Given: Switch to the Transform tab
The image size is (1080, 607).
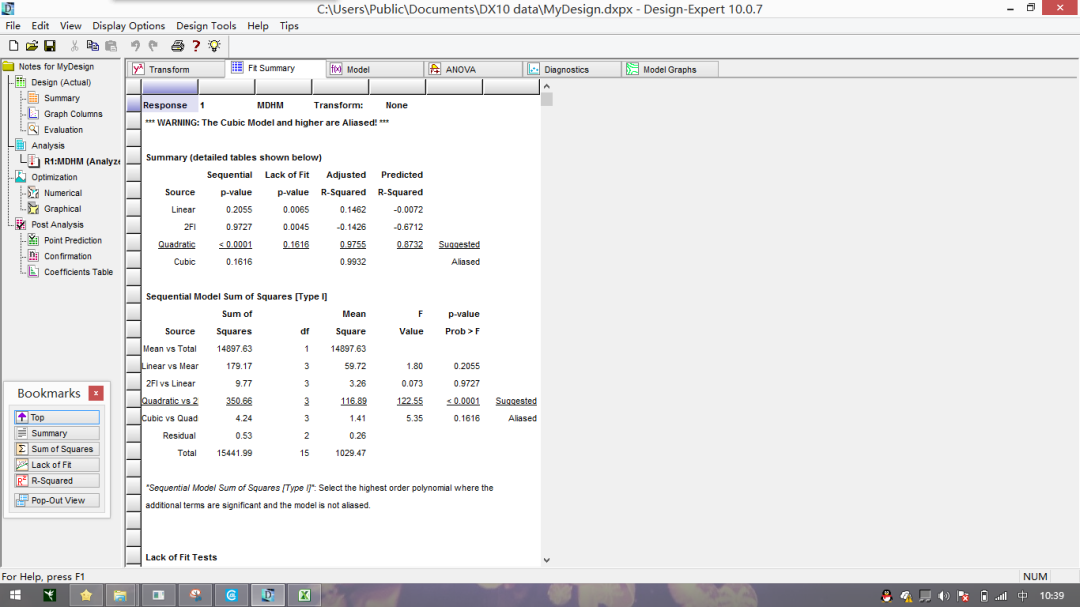Looking at the screenshot, I should point(176,69).
